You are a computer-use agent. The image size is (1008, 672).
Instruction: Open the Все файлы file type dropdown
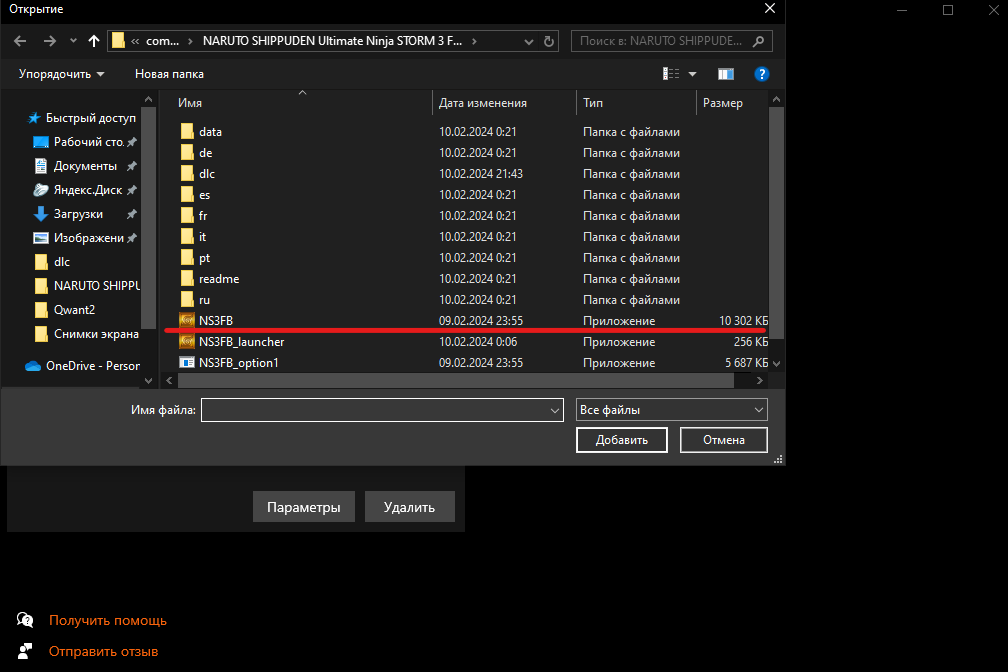click(x=672, y=410)
